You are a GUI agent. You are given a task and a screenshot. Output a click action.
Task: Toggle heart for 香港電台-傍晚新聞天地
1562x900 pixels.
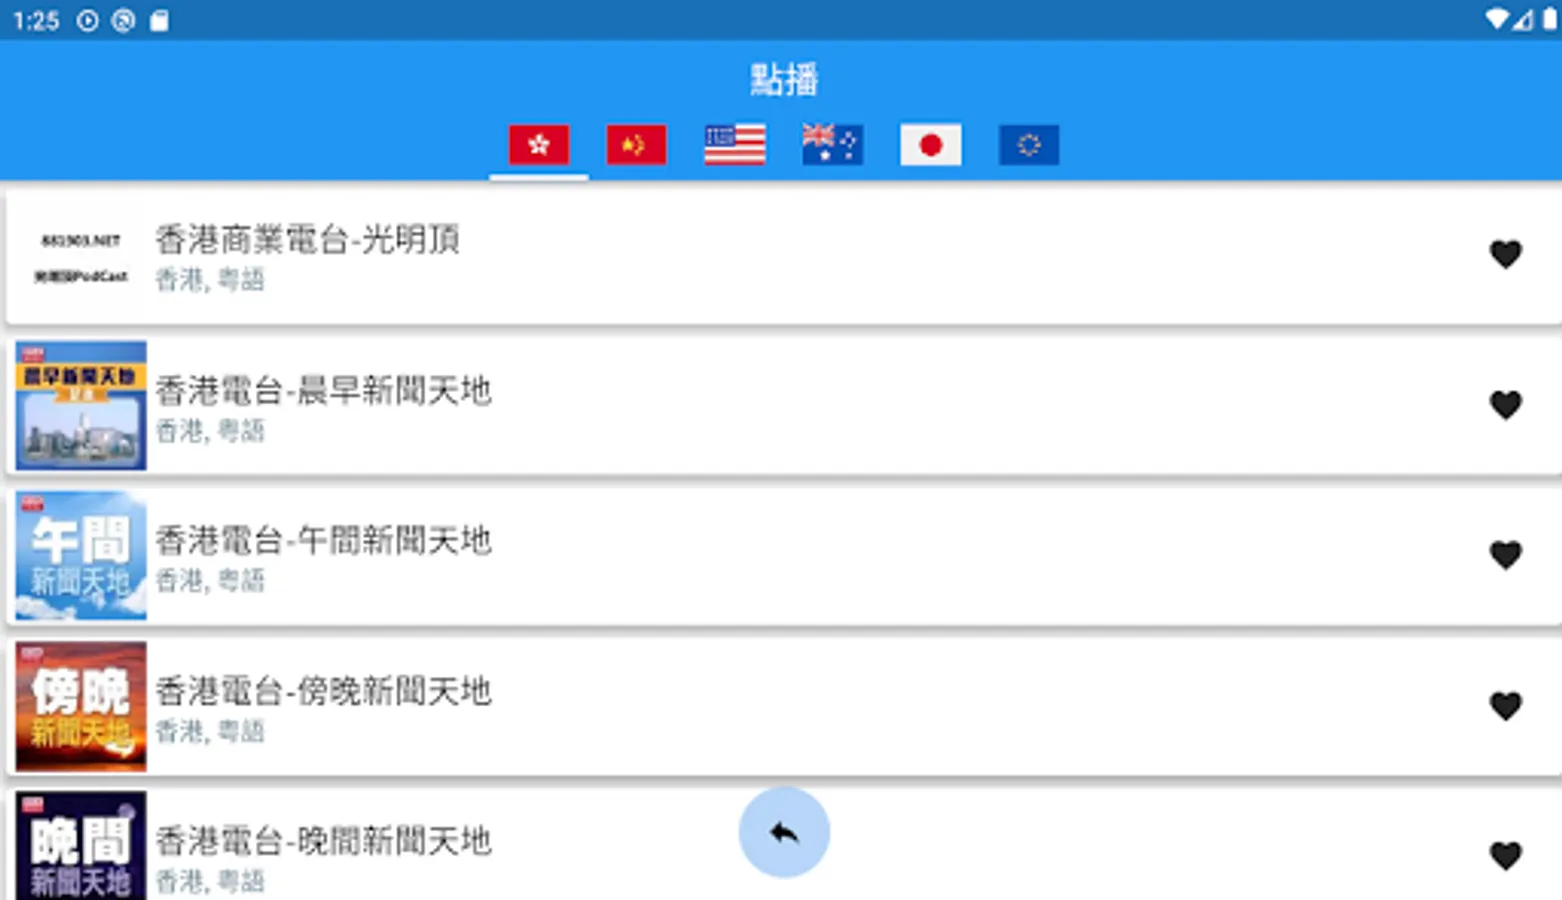(1505, 706)
